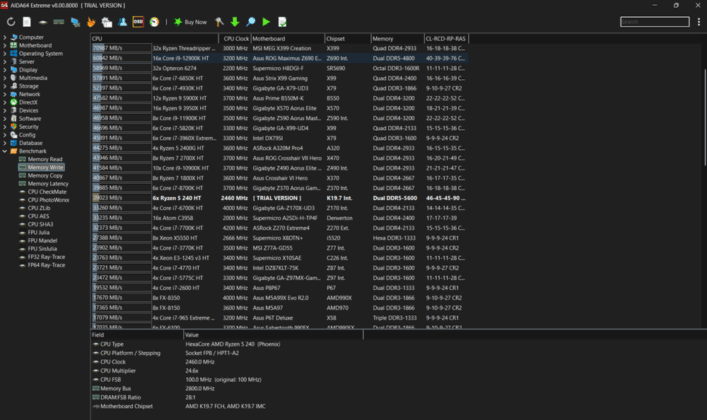The image size is (707, 420).
Task: Open the CPU AES benchmark
Action: coord(38,216)
